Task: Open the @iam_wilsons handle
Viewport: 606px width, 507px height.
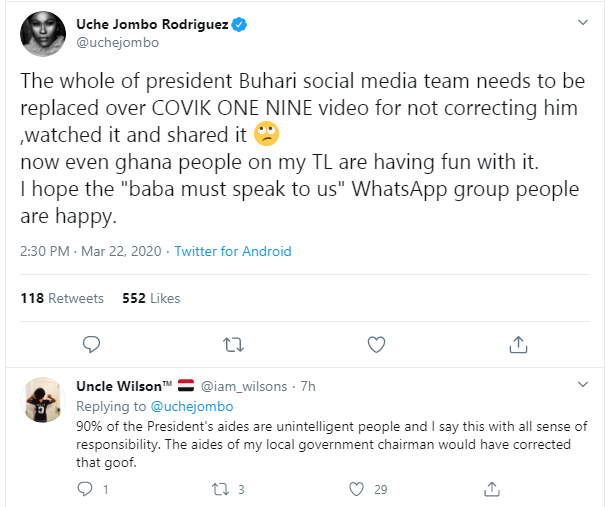Action: coord(245,386)
